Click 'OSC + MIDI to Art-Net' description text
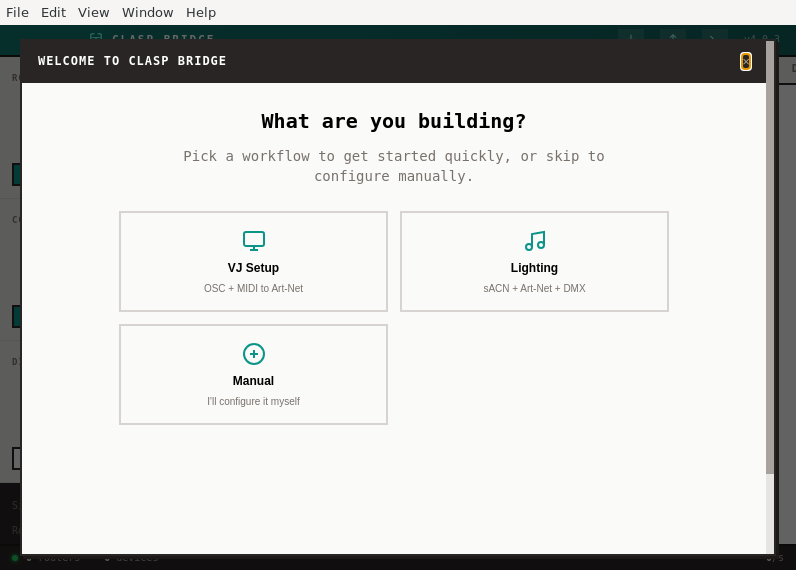Image resolution: width=796 pixels, height=570 pixels. coord(253,288)
